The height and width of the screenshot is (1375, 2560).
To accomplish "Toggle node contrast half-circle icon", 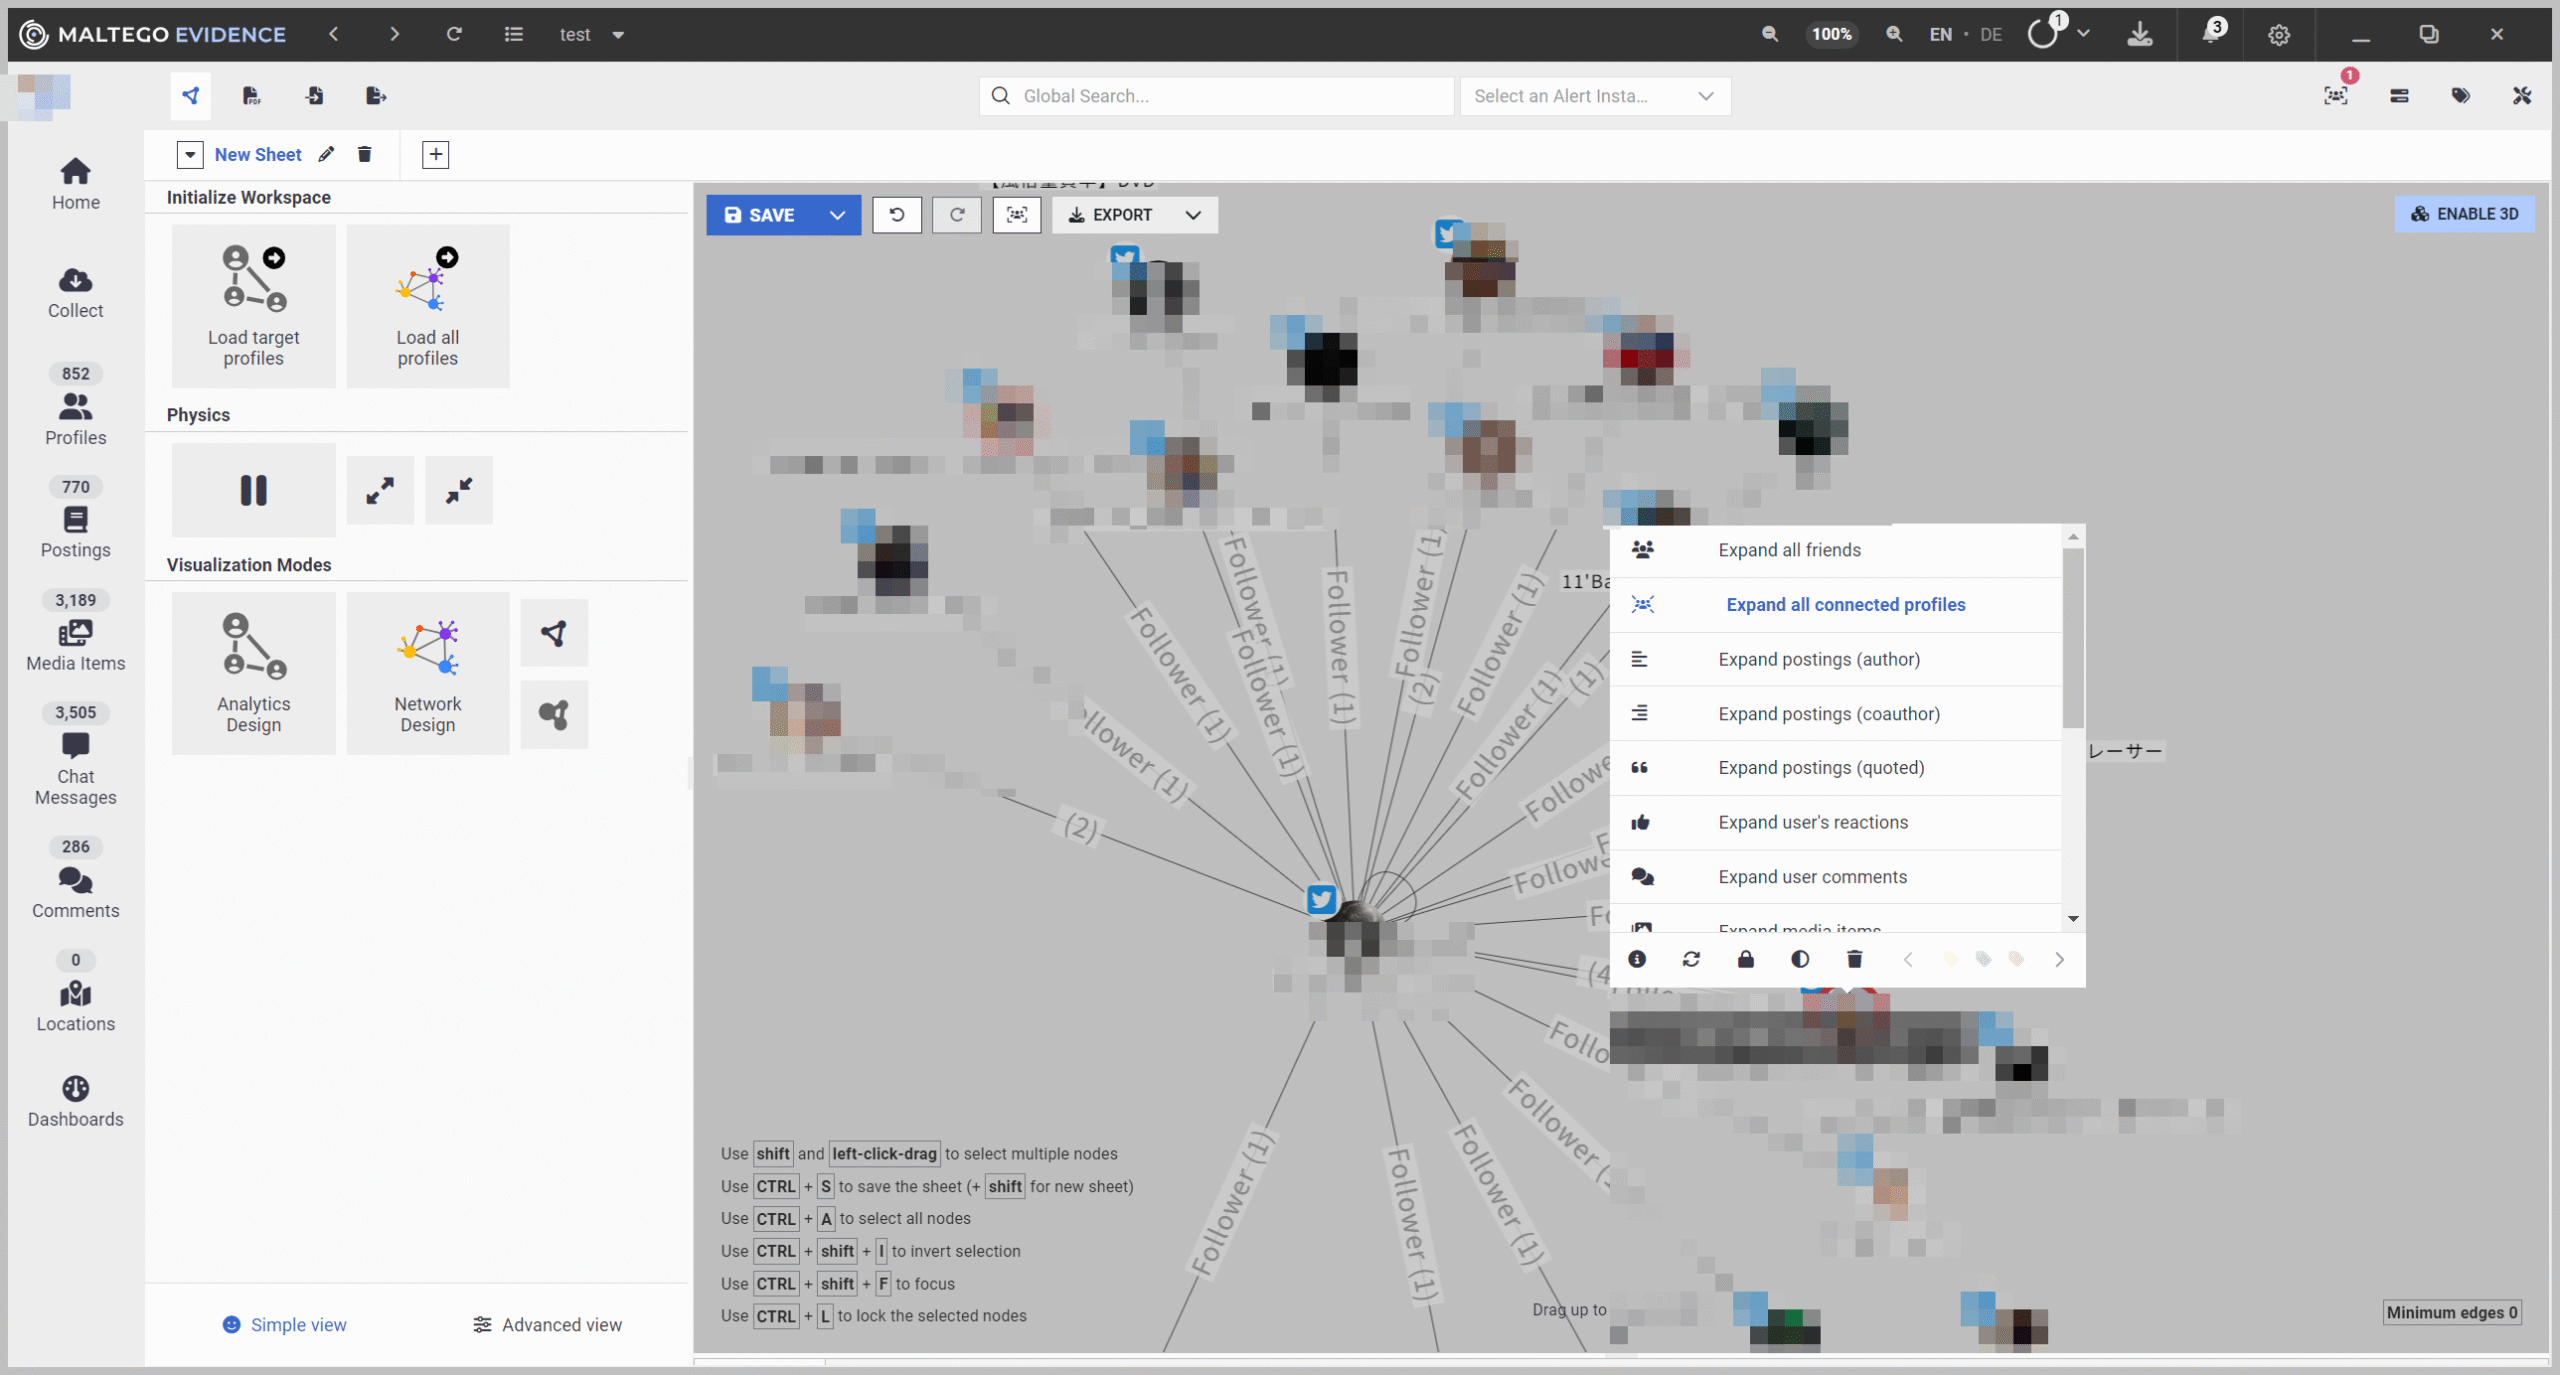I will (1800, 959).
